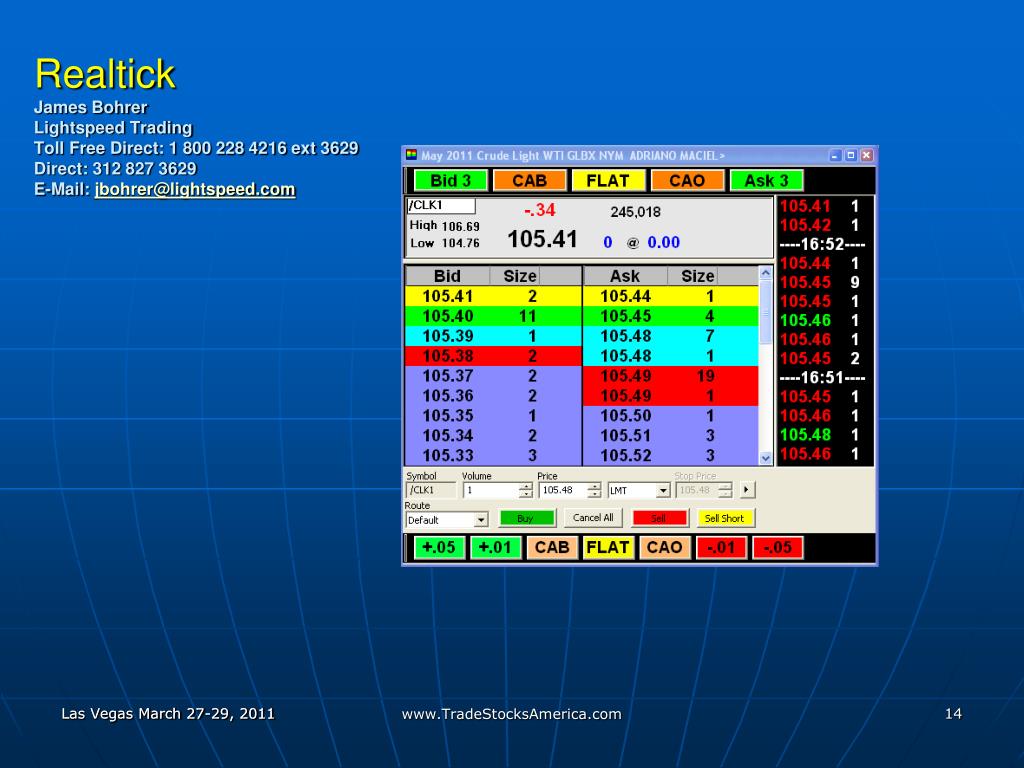This screenshot has height=768, width=1024.
Task: Open the LMT order type dropdown
Action: [x=662, y=489]
